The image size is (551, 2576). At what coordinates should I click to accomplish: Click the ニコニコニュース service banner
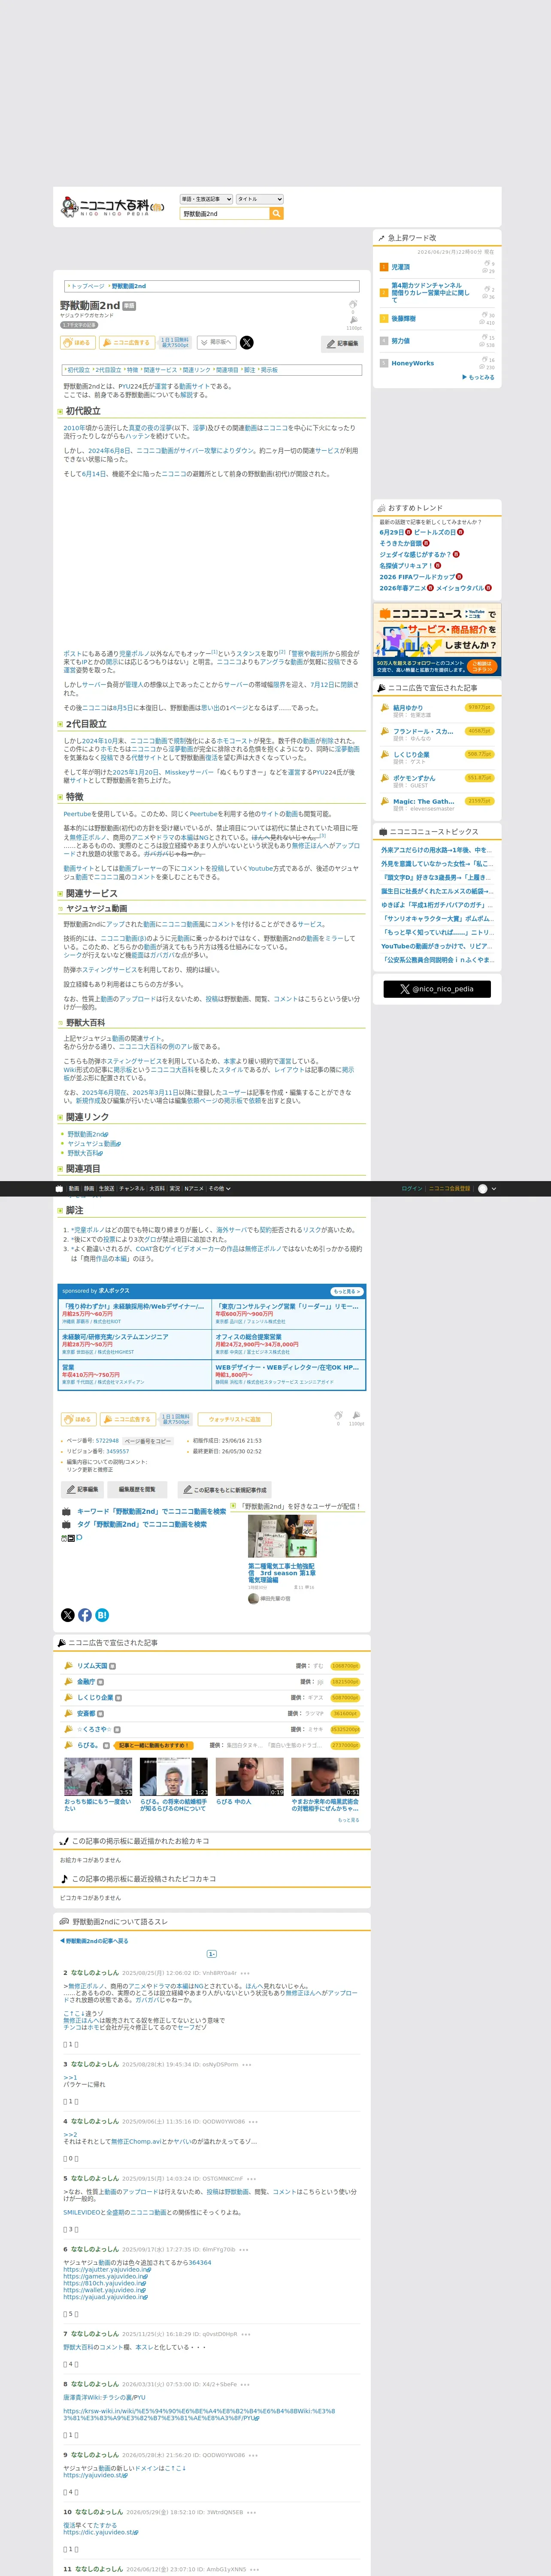pos(437,640)
